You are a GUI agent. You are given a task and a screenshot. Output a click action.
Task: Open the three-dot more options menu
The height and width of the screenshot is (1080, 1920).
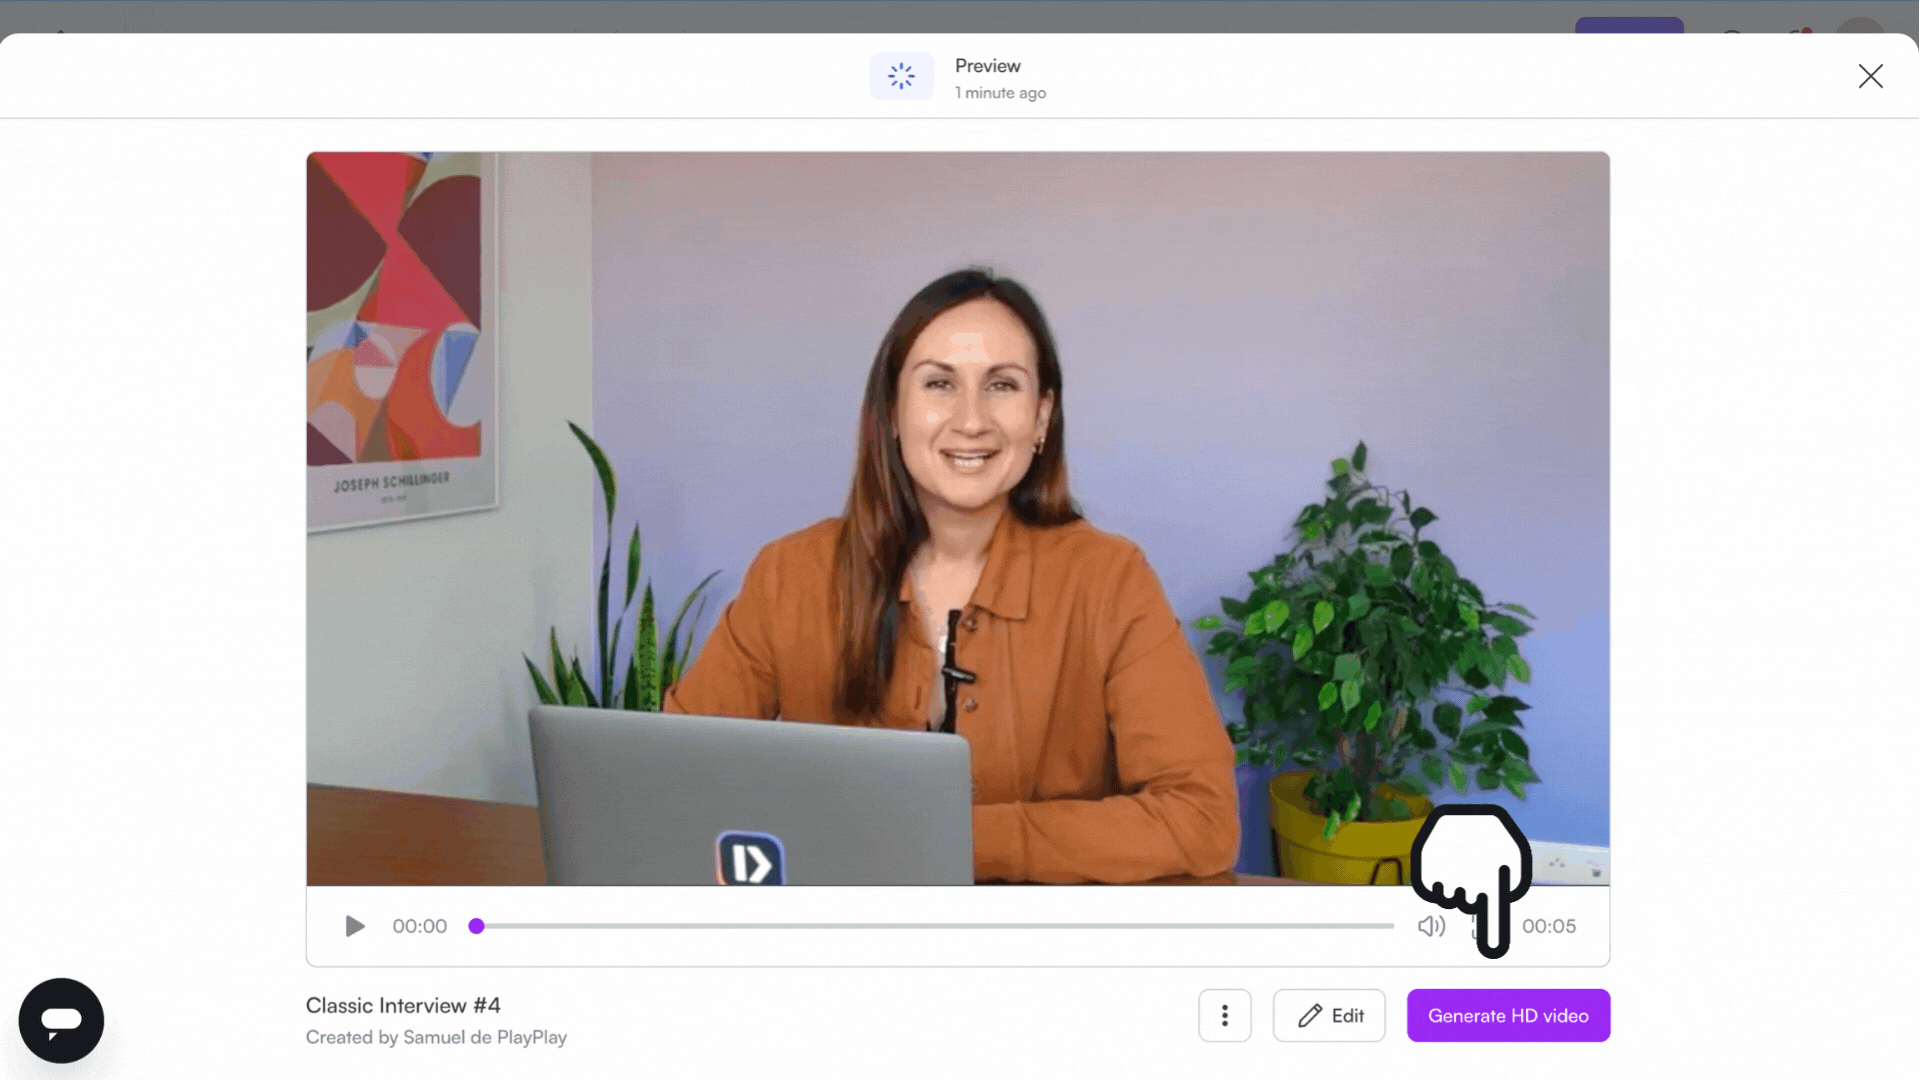(x=1224, y=1015)
